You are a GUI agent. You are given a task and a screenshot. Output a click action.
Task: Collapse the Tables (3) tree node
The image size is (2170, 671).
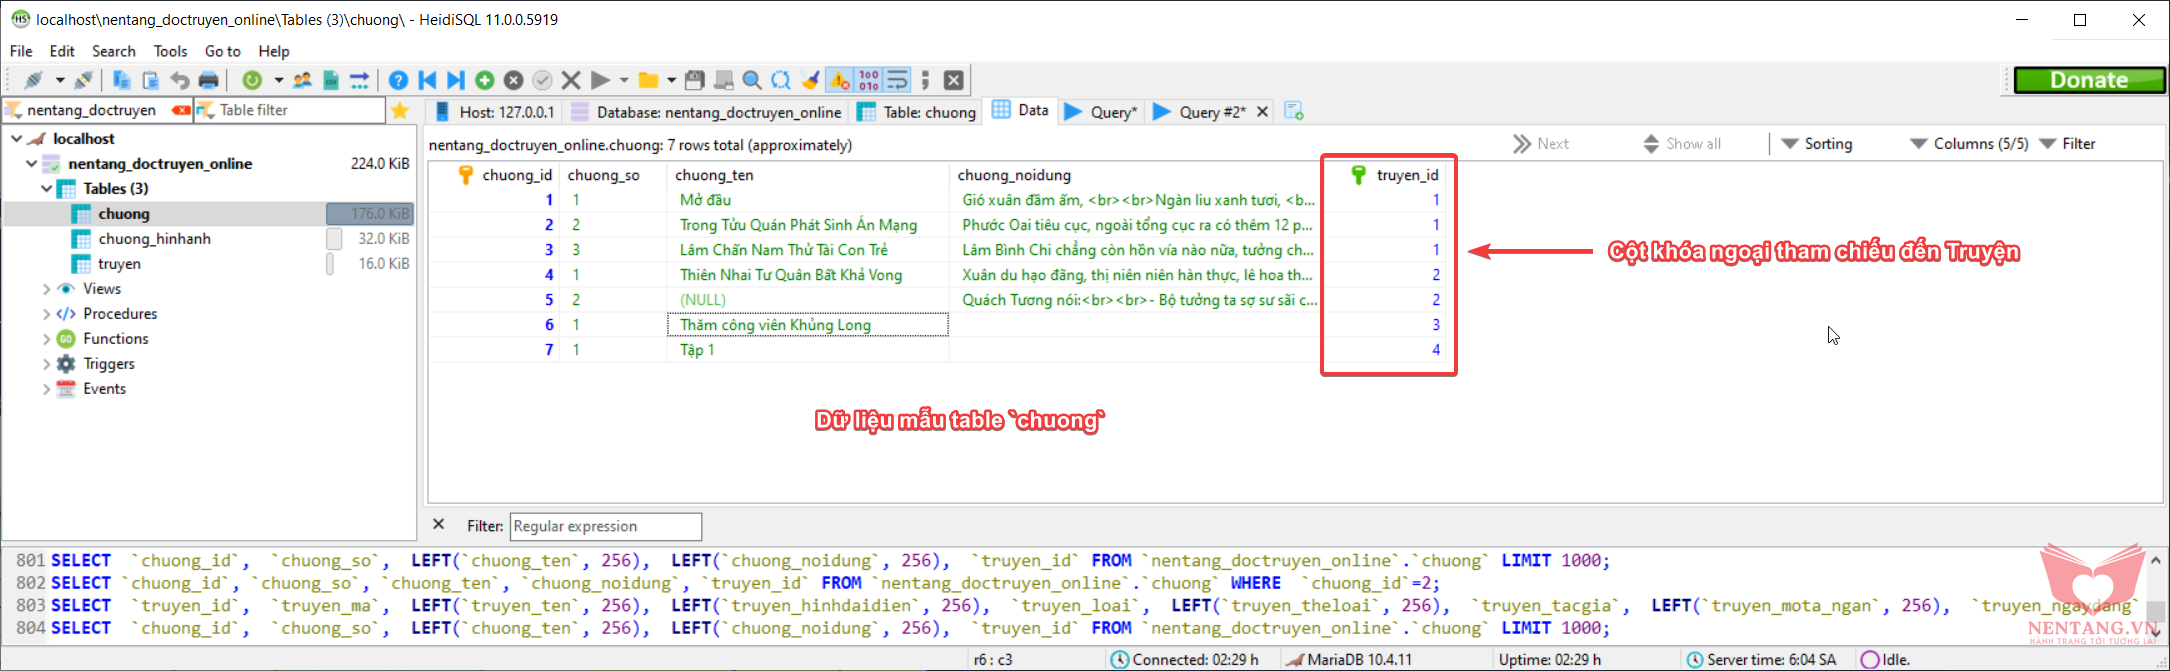point(47,189)
